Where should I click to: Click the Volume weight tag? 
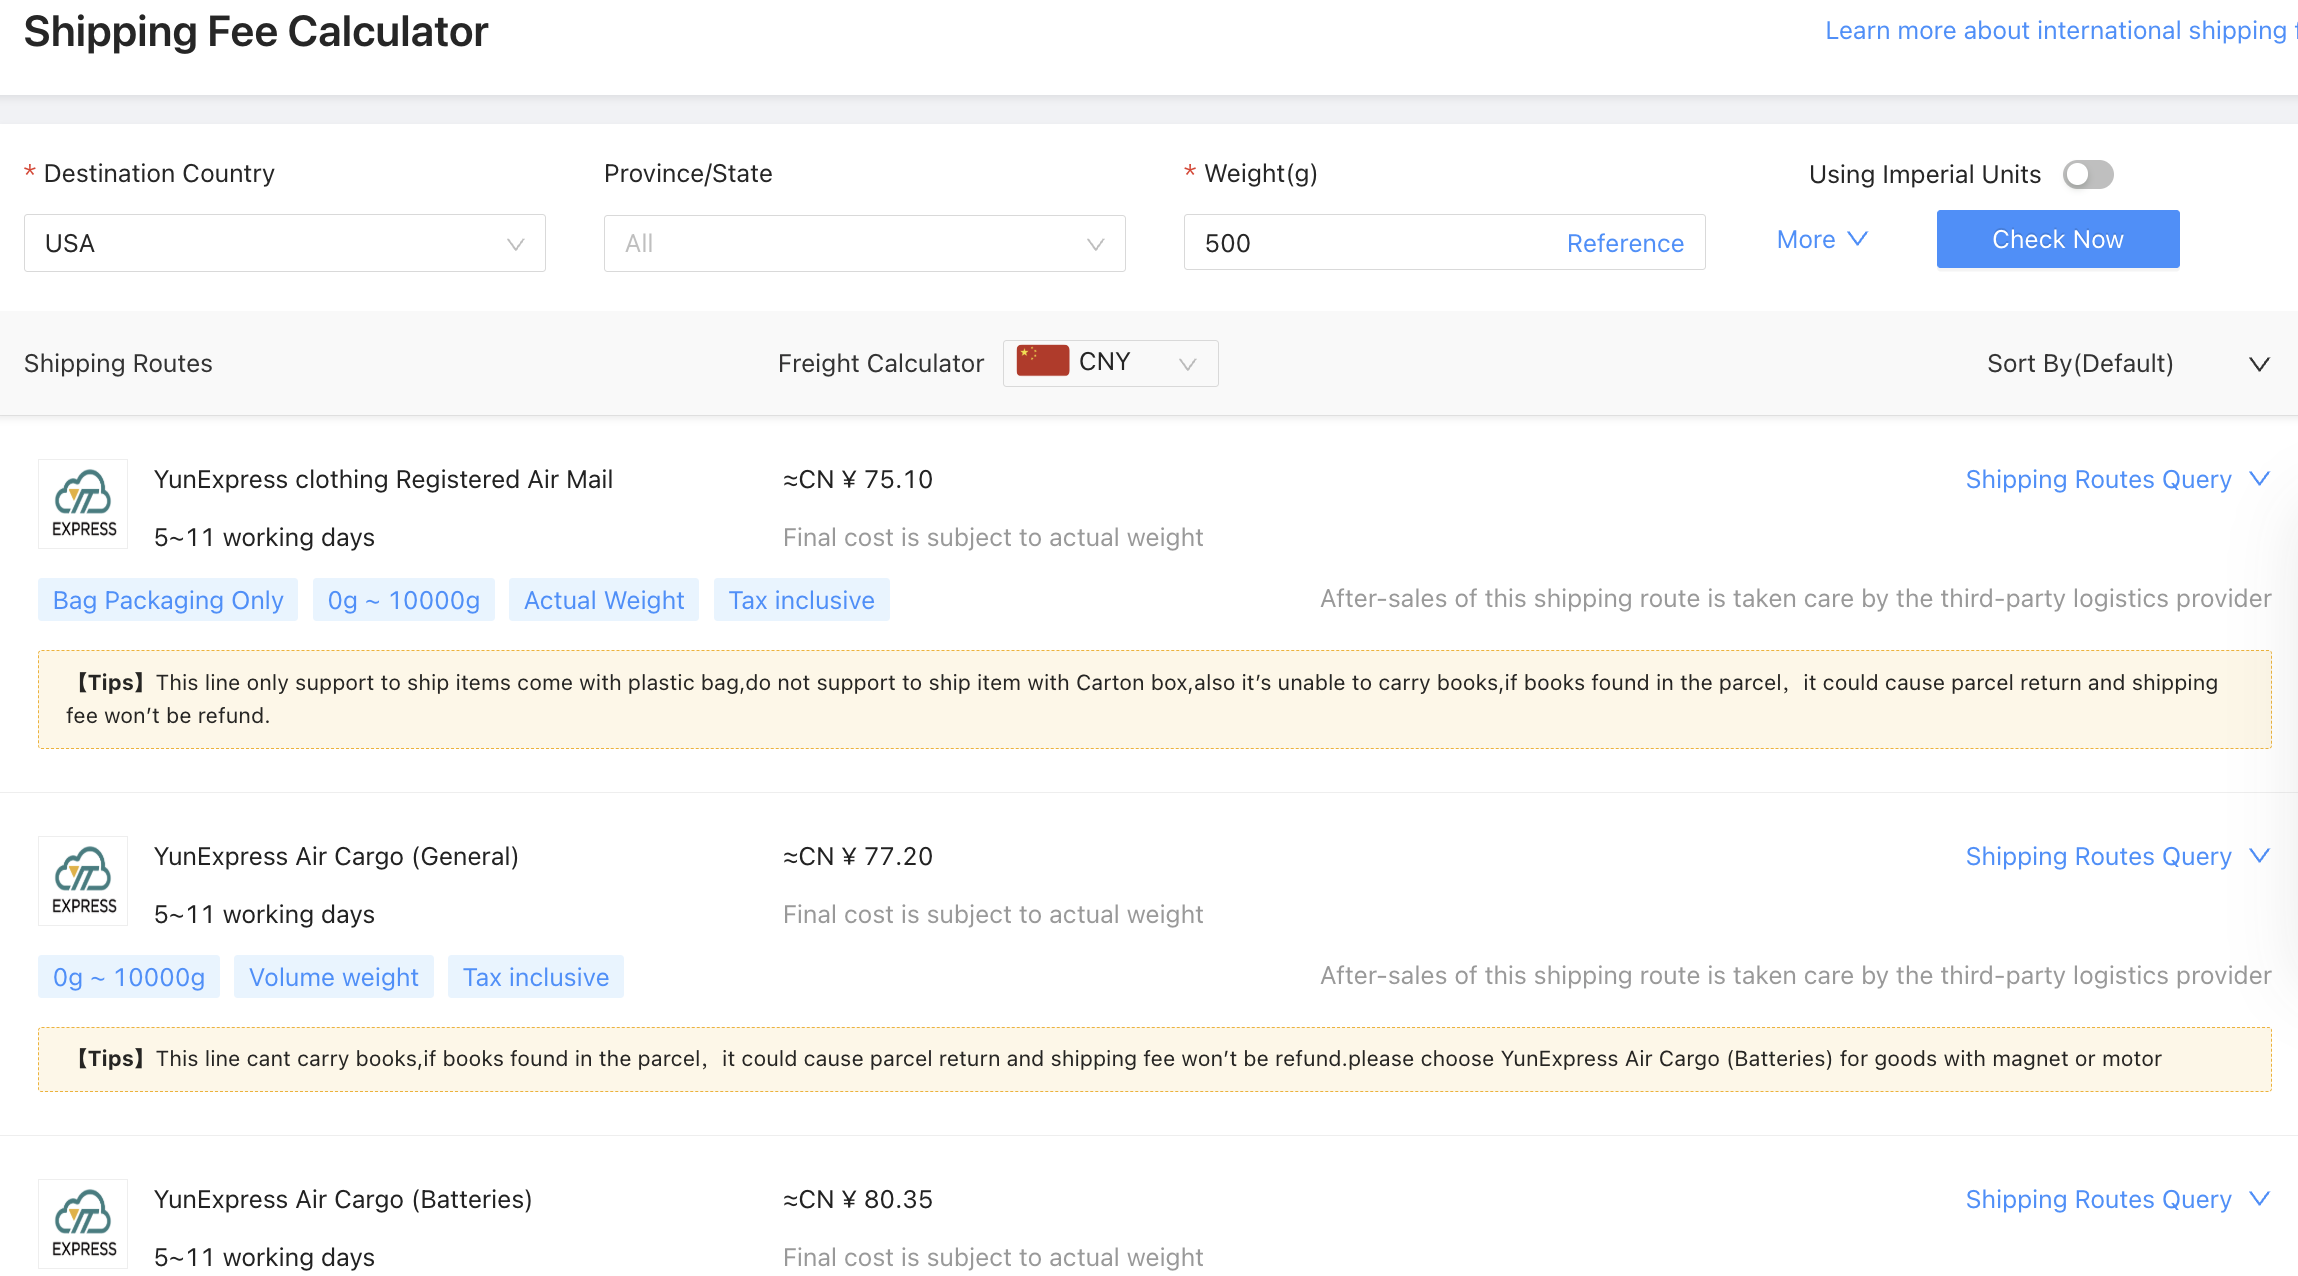coord(334,977)
